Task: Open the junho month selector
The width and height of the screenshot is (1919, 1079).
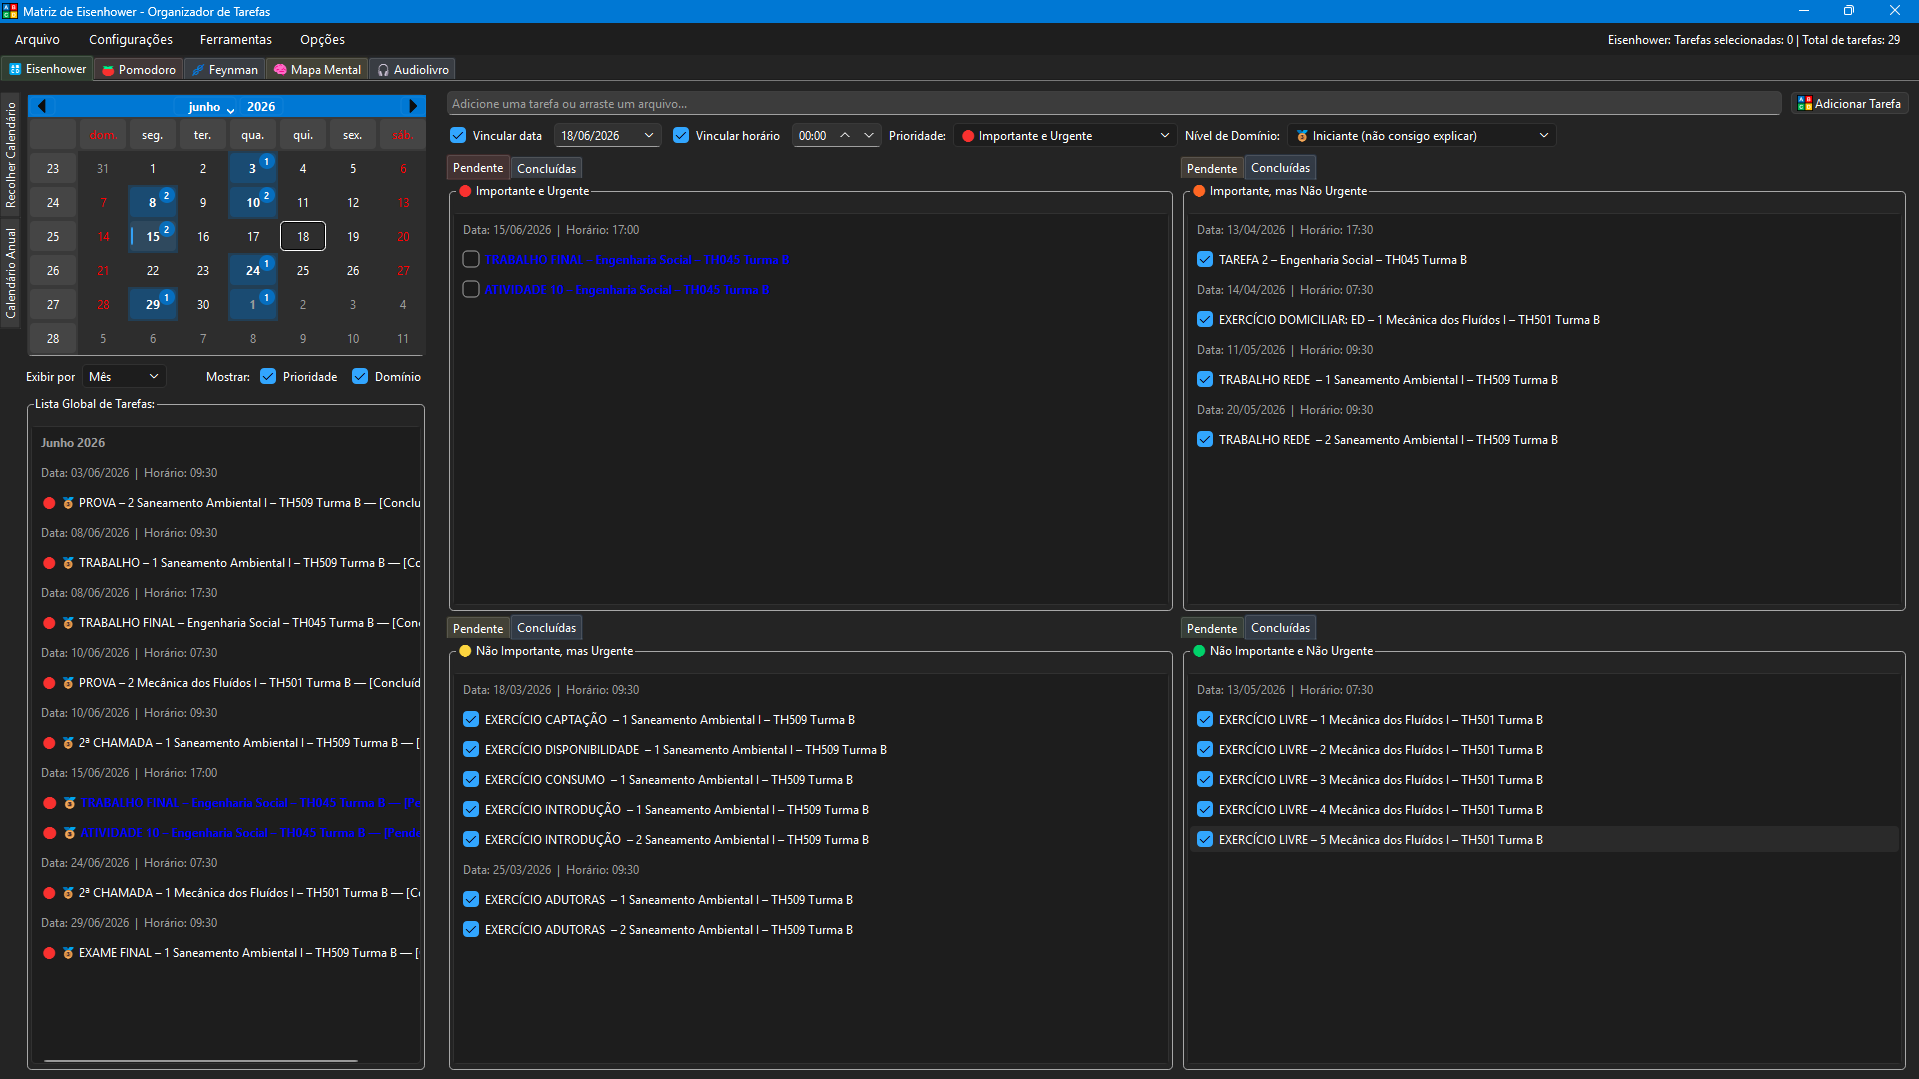Action: tap(210, 107)
